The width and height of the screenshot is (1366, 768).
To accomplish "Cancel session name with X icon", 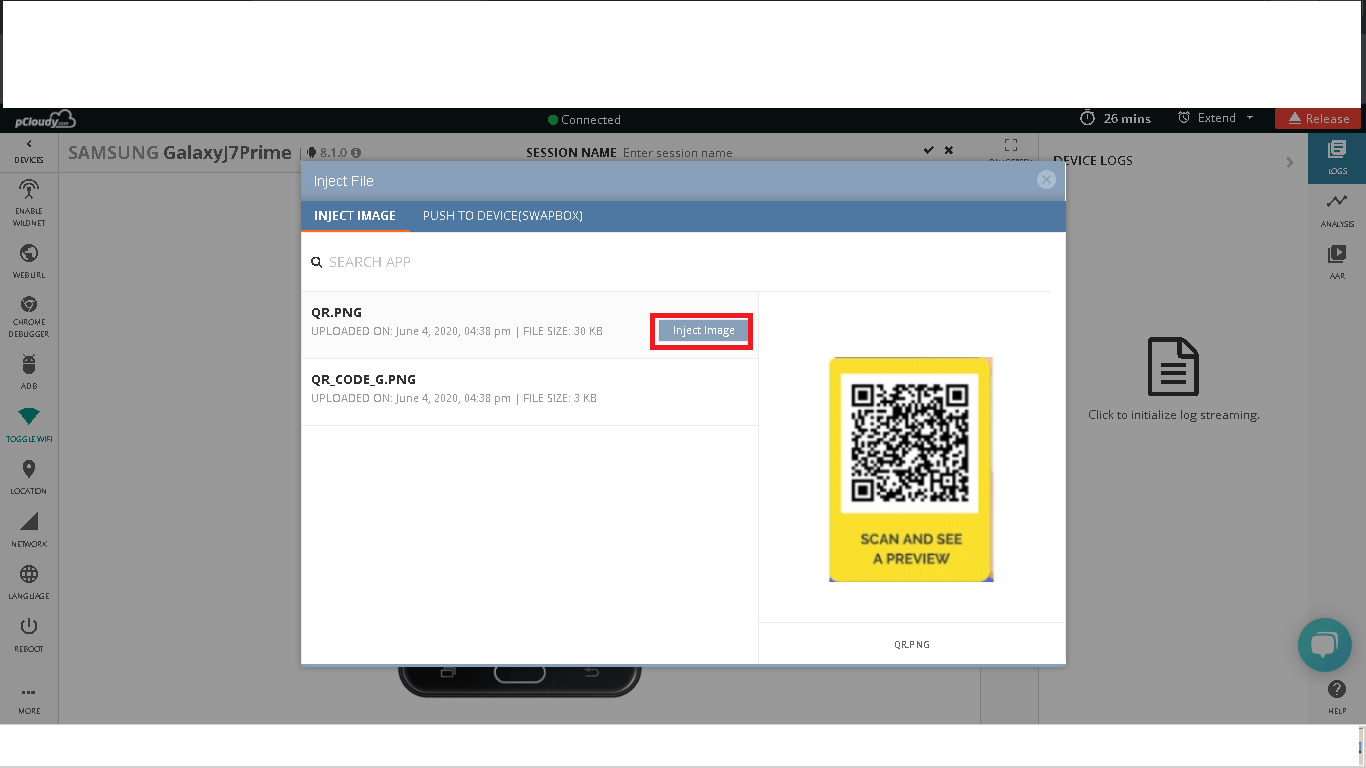I will [x=949, y=150].
